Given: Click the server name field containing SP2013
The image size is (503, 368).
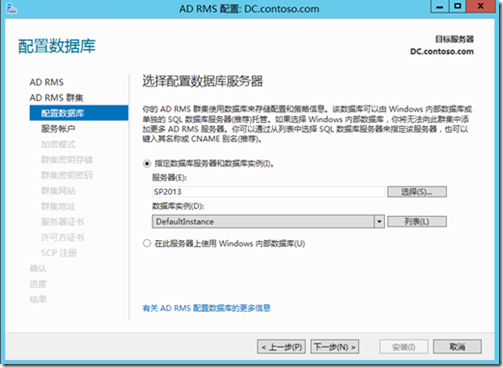Looking at the screenshot, I should tap(268, 192).
